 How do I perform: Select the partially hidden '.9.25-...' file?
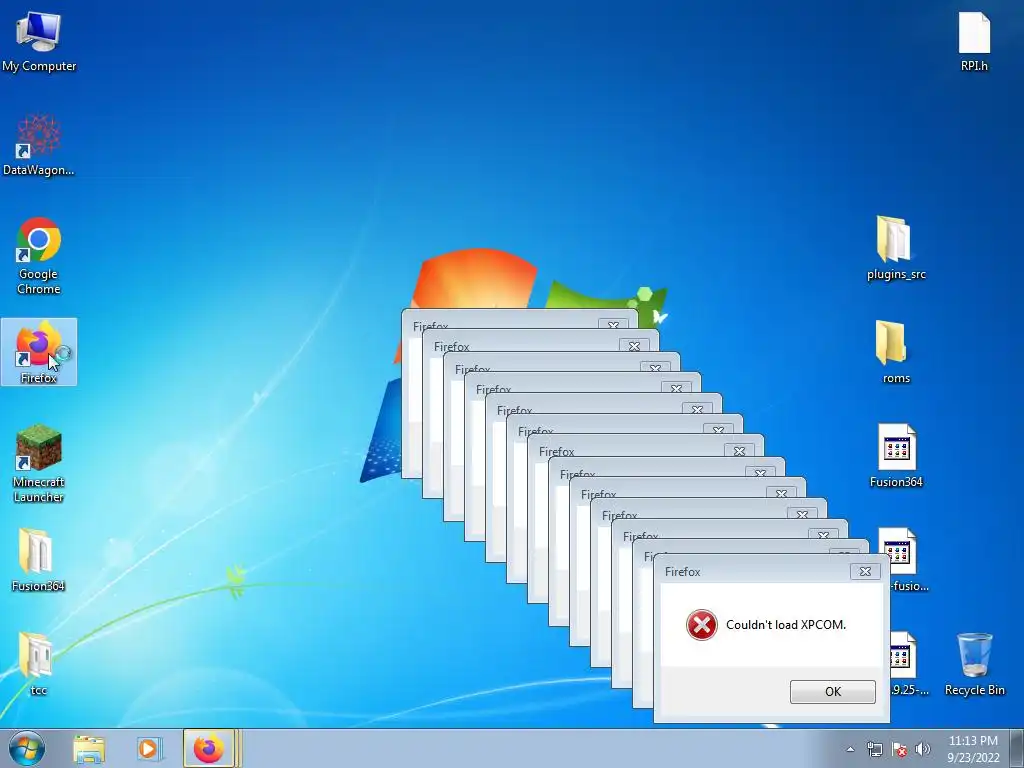(909, 664)
